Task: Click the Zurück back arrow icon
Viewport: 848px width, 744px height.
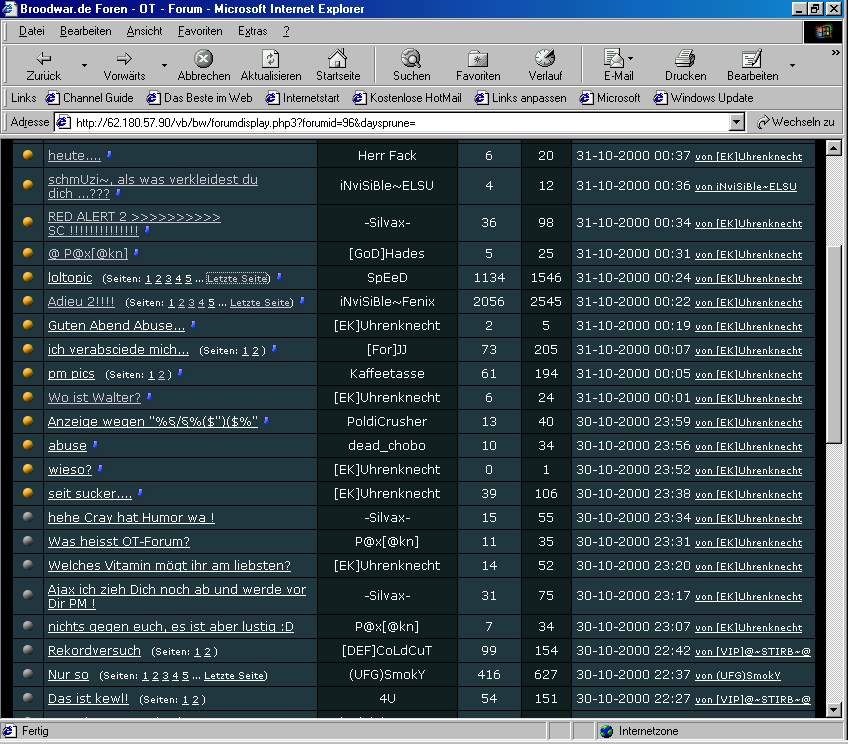Action: tap(43, 59)
